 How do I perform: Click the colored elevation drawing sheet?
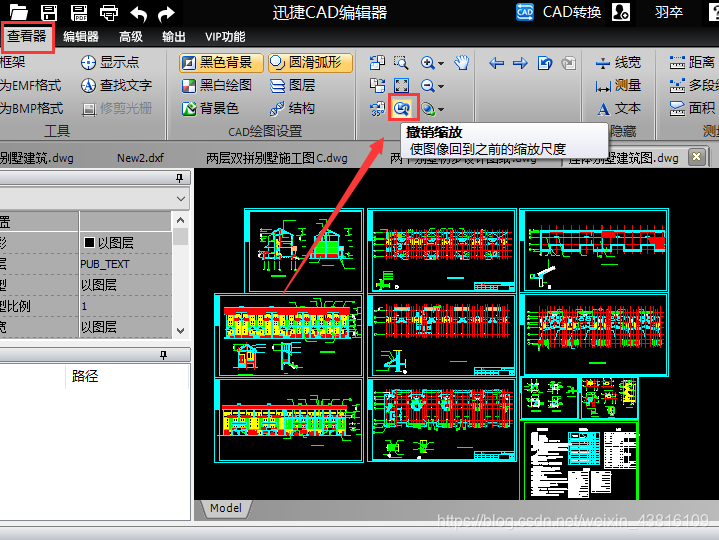289,336
